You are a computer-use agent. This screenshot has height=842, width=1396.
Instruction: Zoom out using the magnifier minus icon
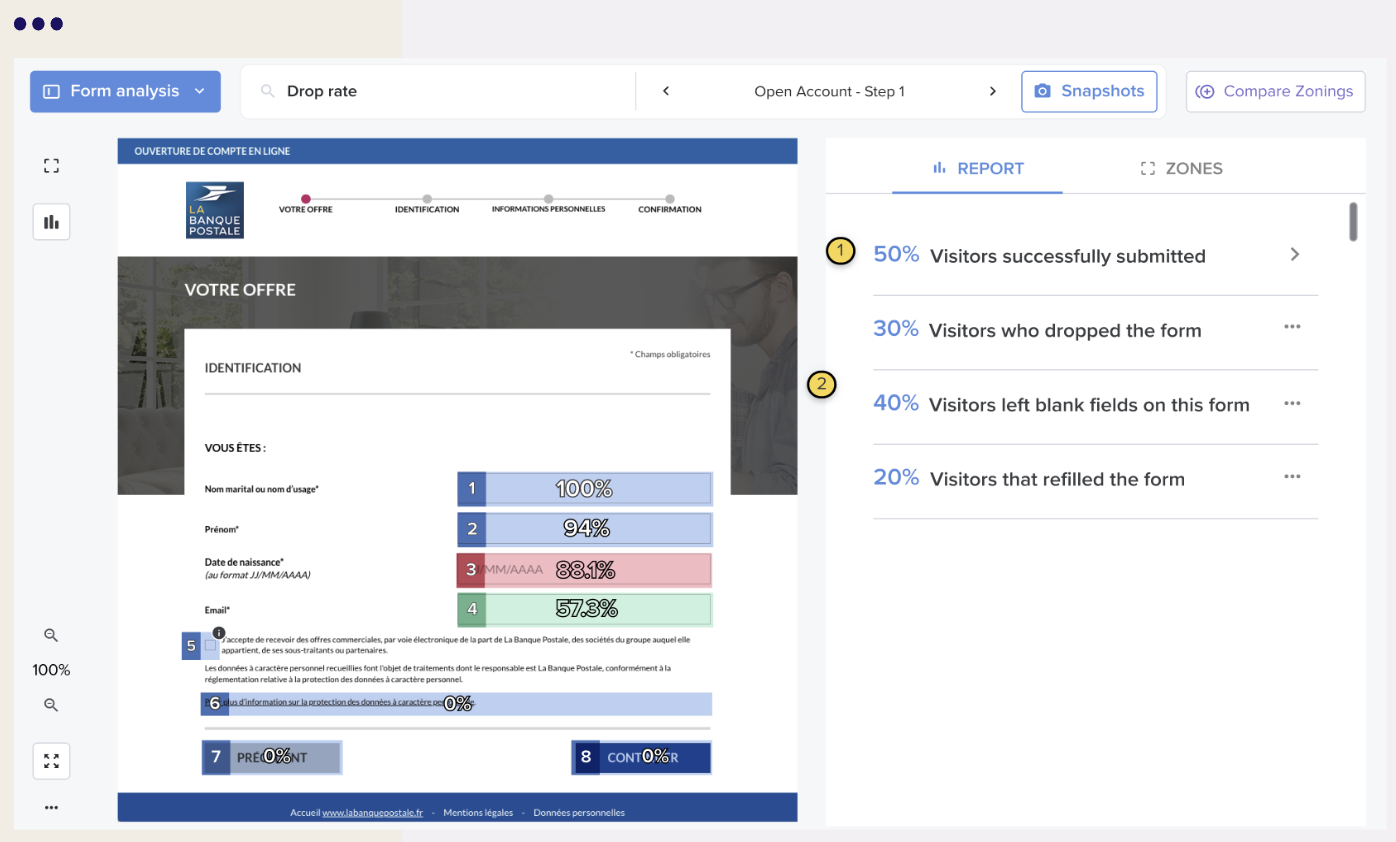pyautogui.click(x=50, y=705)
